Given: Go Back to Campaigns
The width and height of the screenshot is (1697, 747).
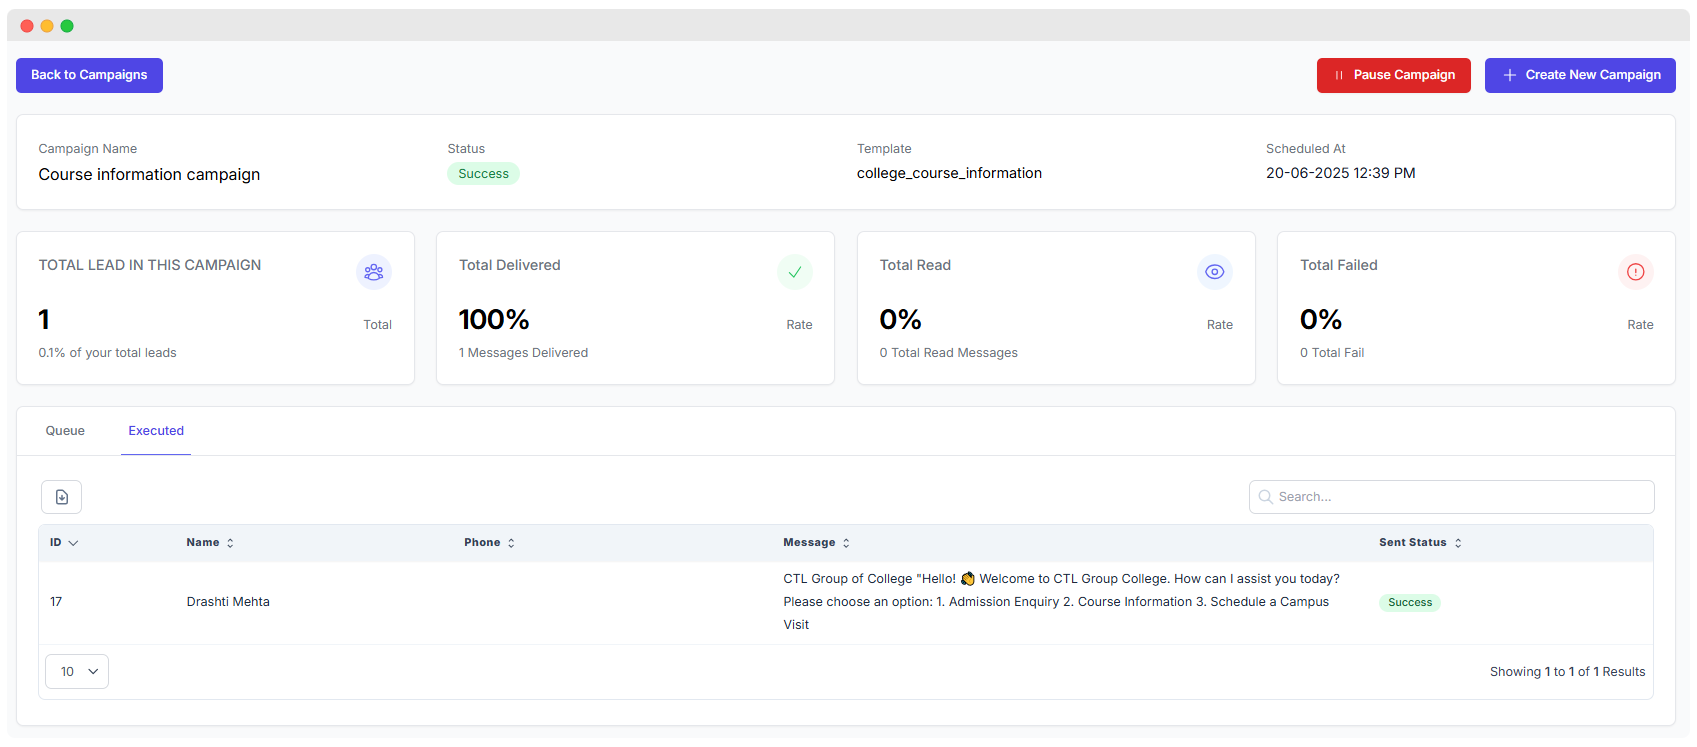Looking at the screenshot, I should tap(89, 75).
